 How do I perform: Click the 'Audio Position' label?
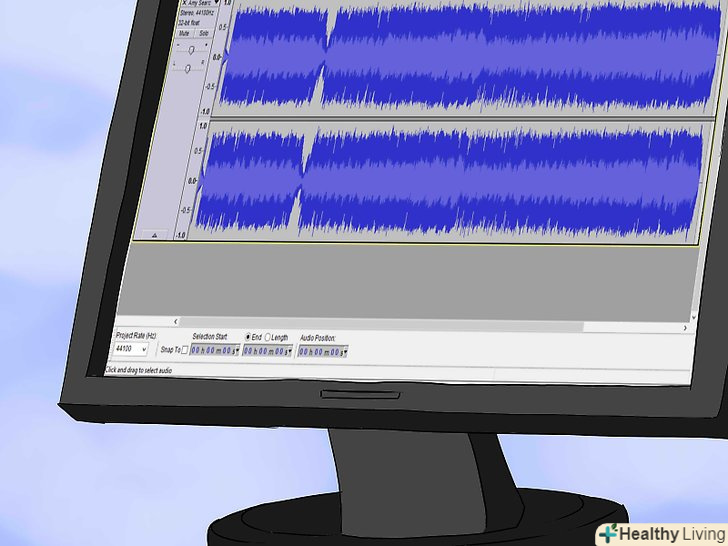pyautogui.click(x=318, y=338)
